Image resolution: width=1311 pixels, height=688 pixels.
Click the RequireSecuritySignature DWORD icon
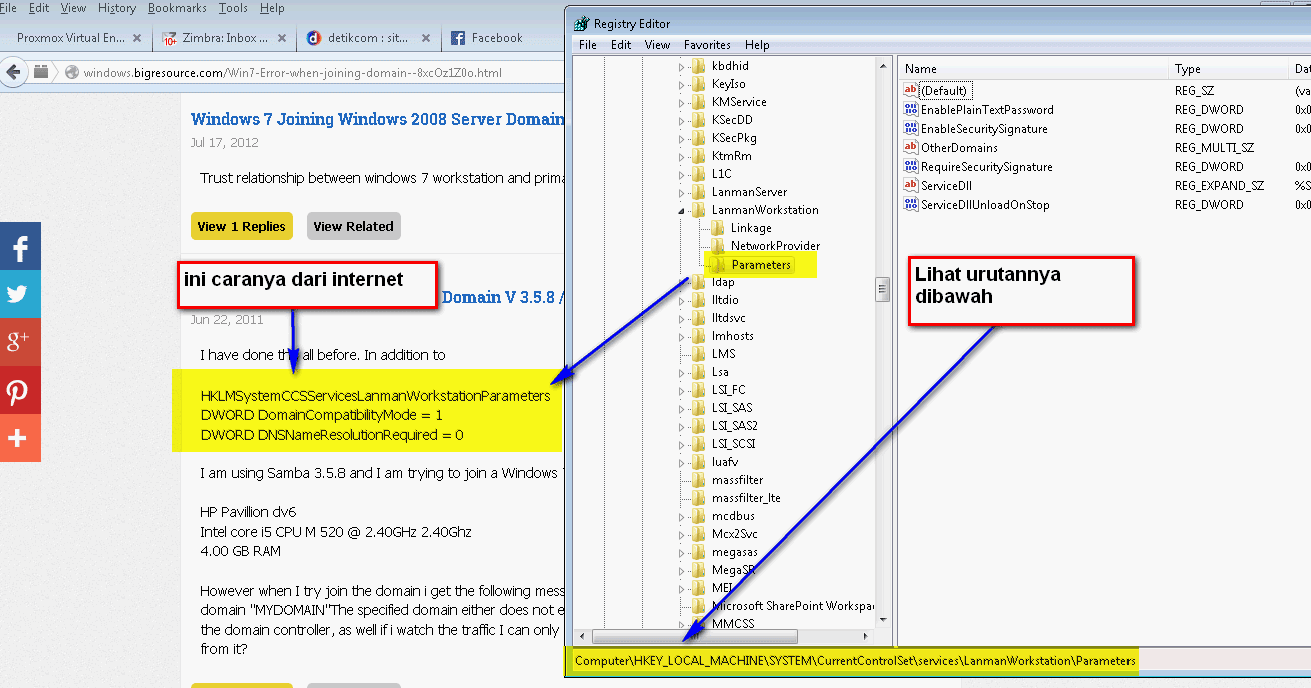pyautogui.click(x=910, y=167)
